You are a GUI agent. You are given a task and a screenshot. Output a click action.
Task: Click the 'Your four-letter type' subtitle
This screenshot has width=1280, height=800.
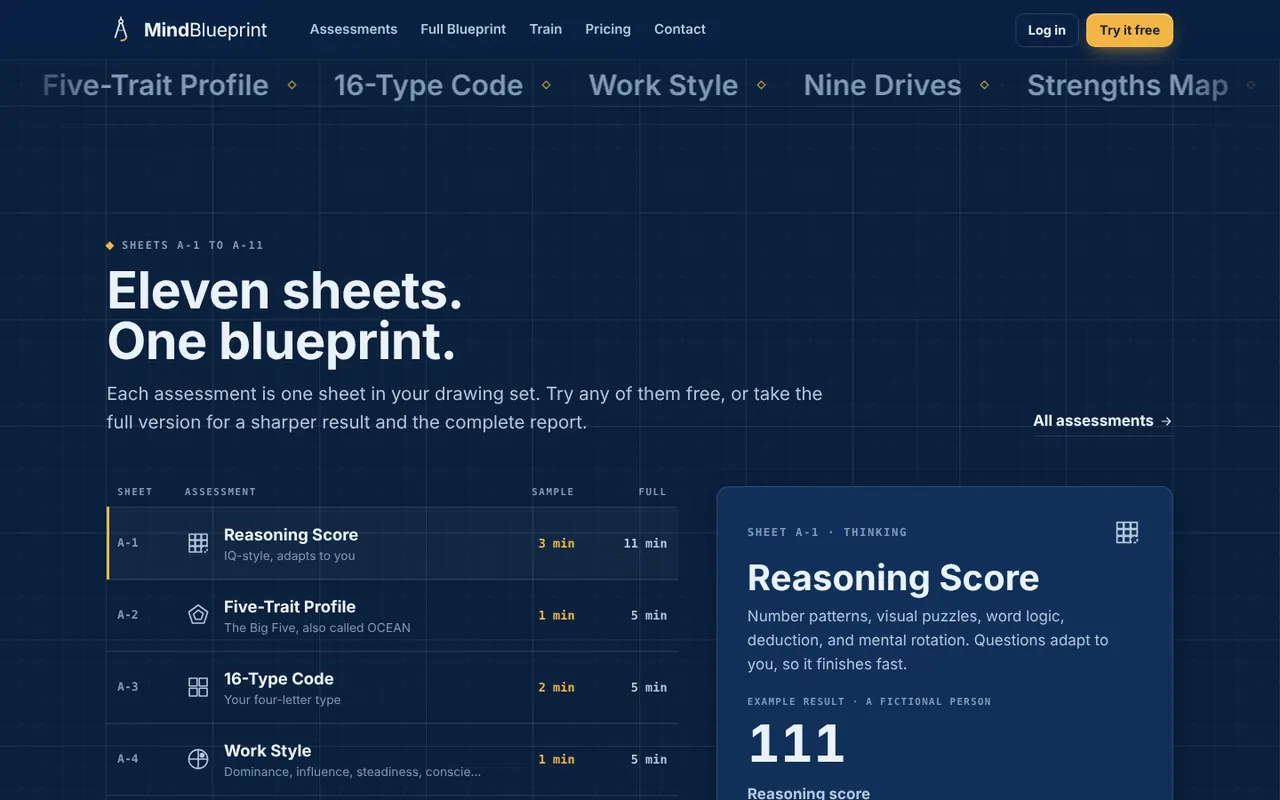coord(282,700)
